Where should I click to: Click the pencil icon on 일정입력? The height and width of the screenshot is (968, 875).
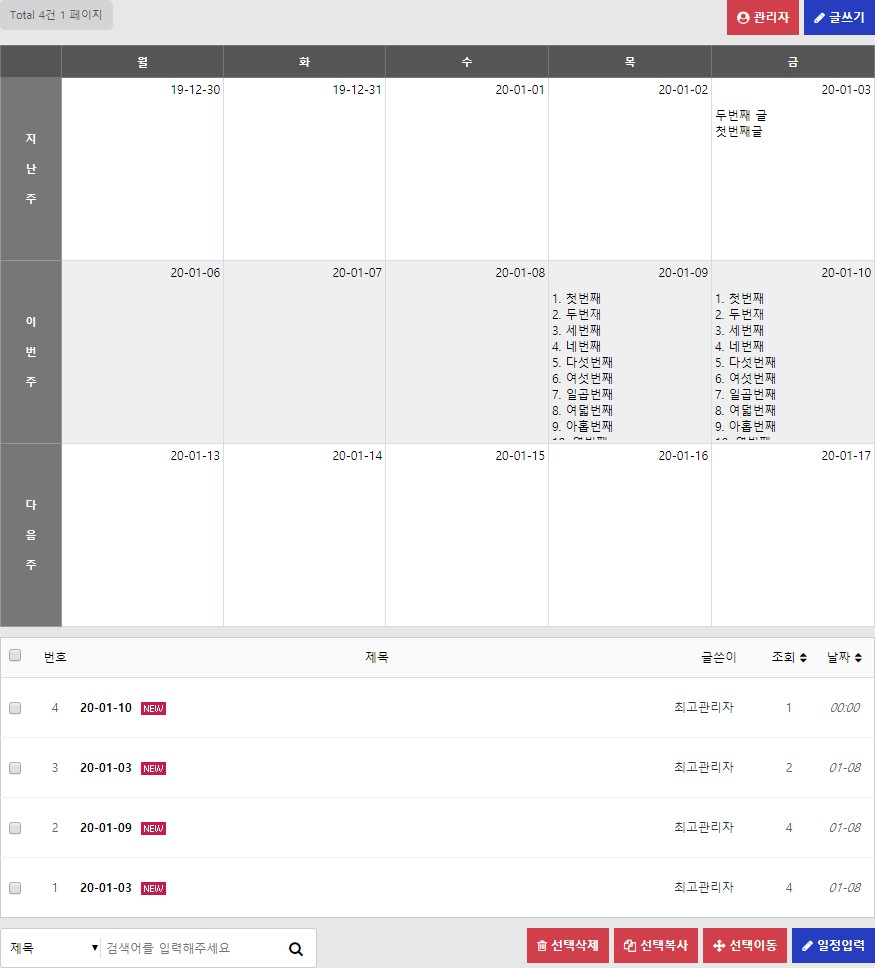tap(807, 946)
